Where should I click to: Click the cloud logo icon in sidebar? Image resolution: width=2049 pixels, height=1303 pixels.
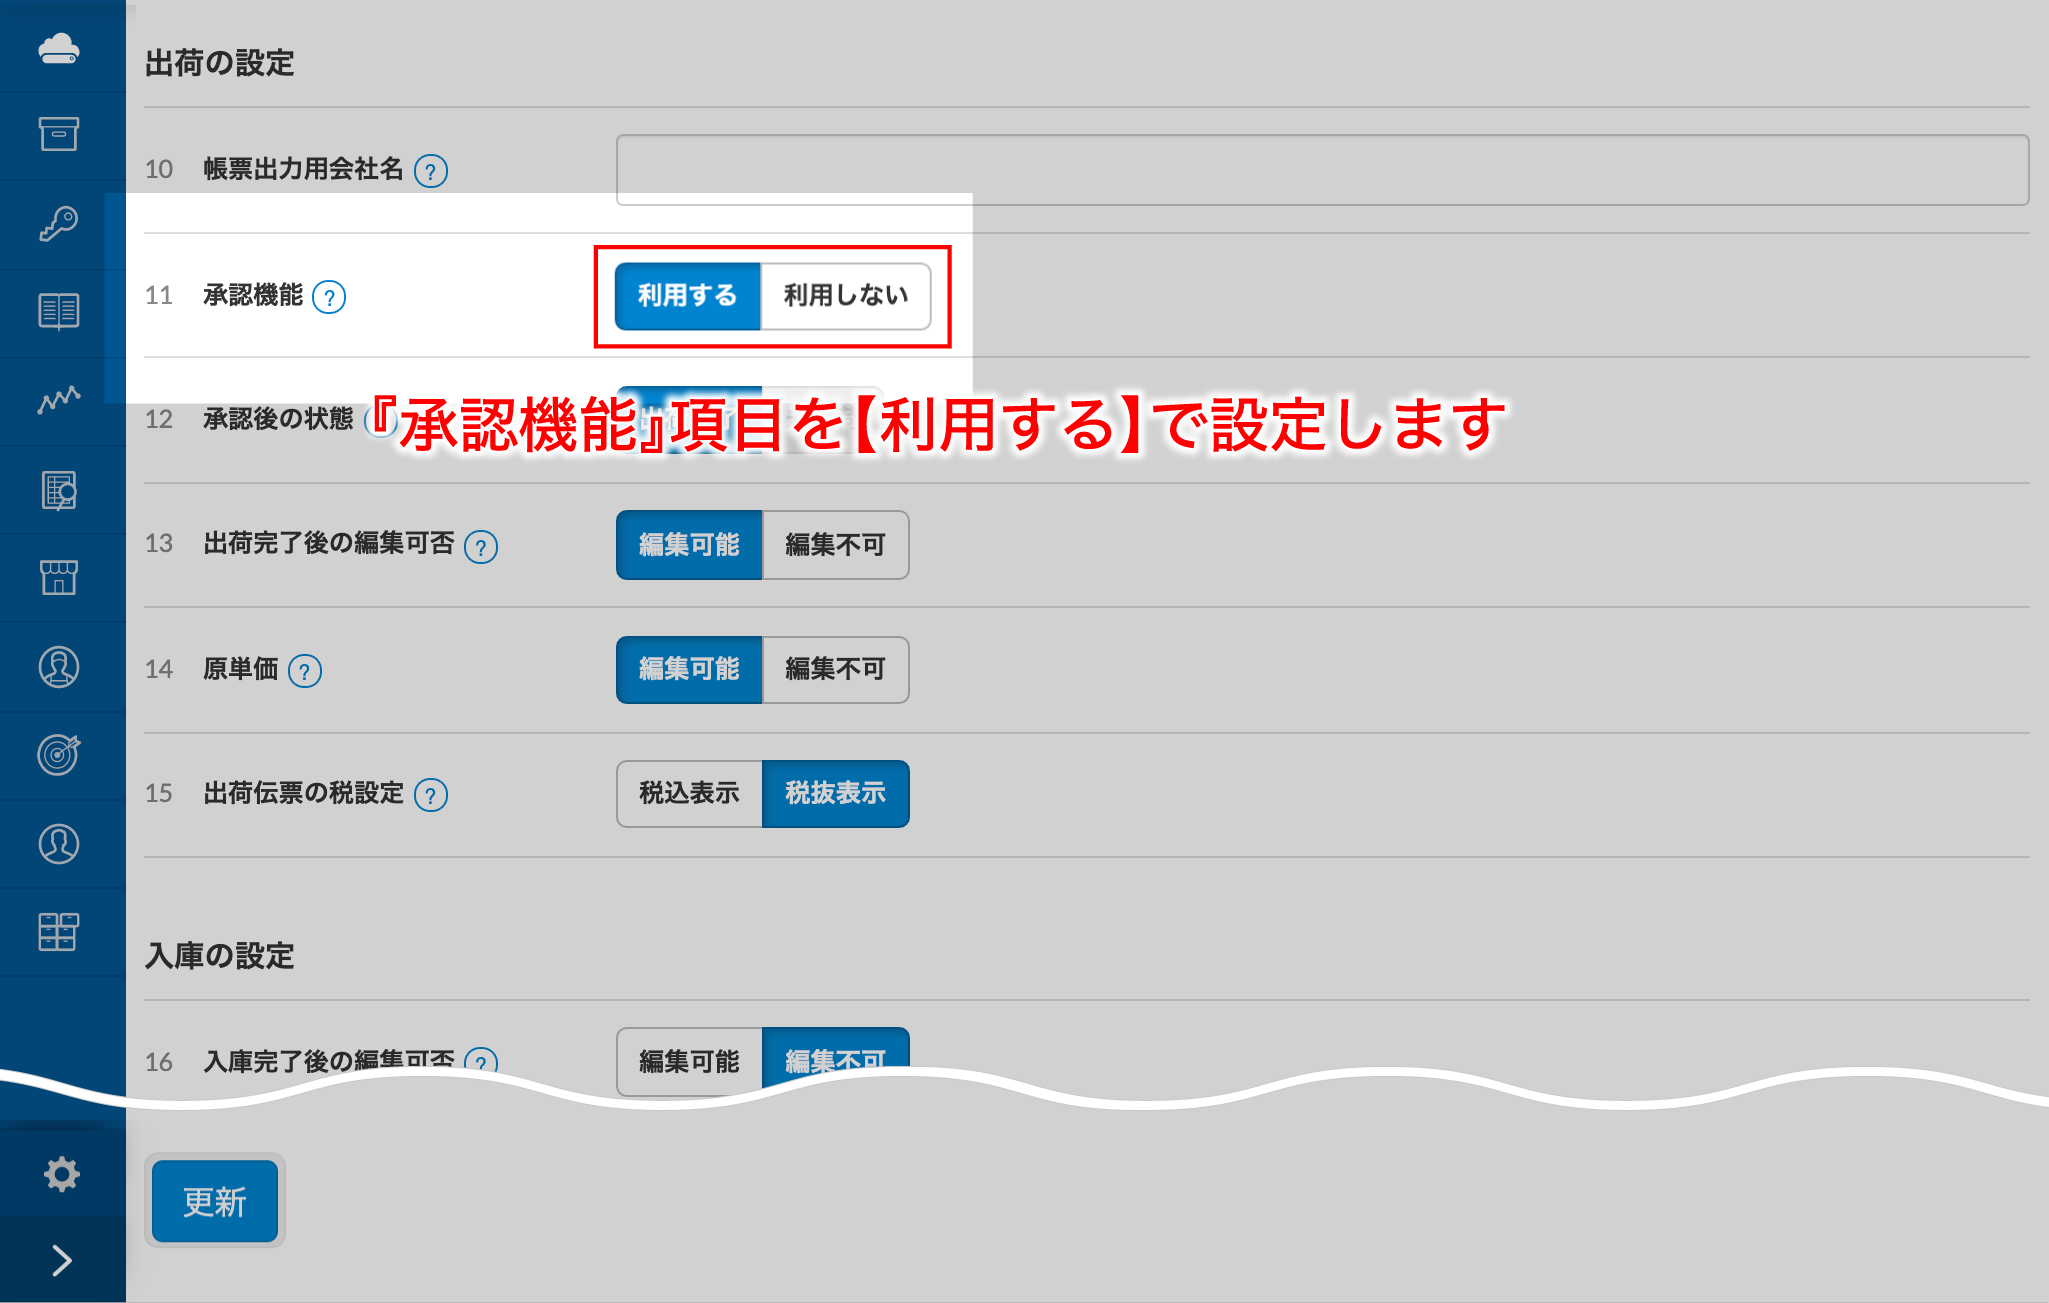[x=59, y=47]
